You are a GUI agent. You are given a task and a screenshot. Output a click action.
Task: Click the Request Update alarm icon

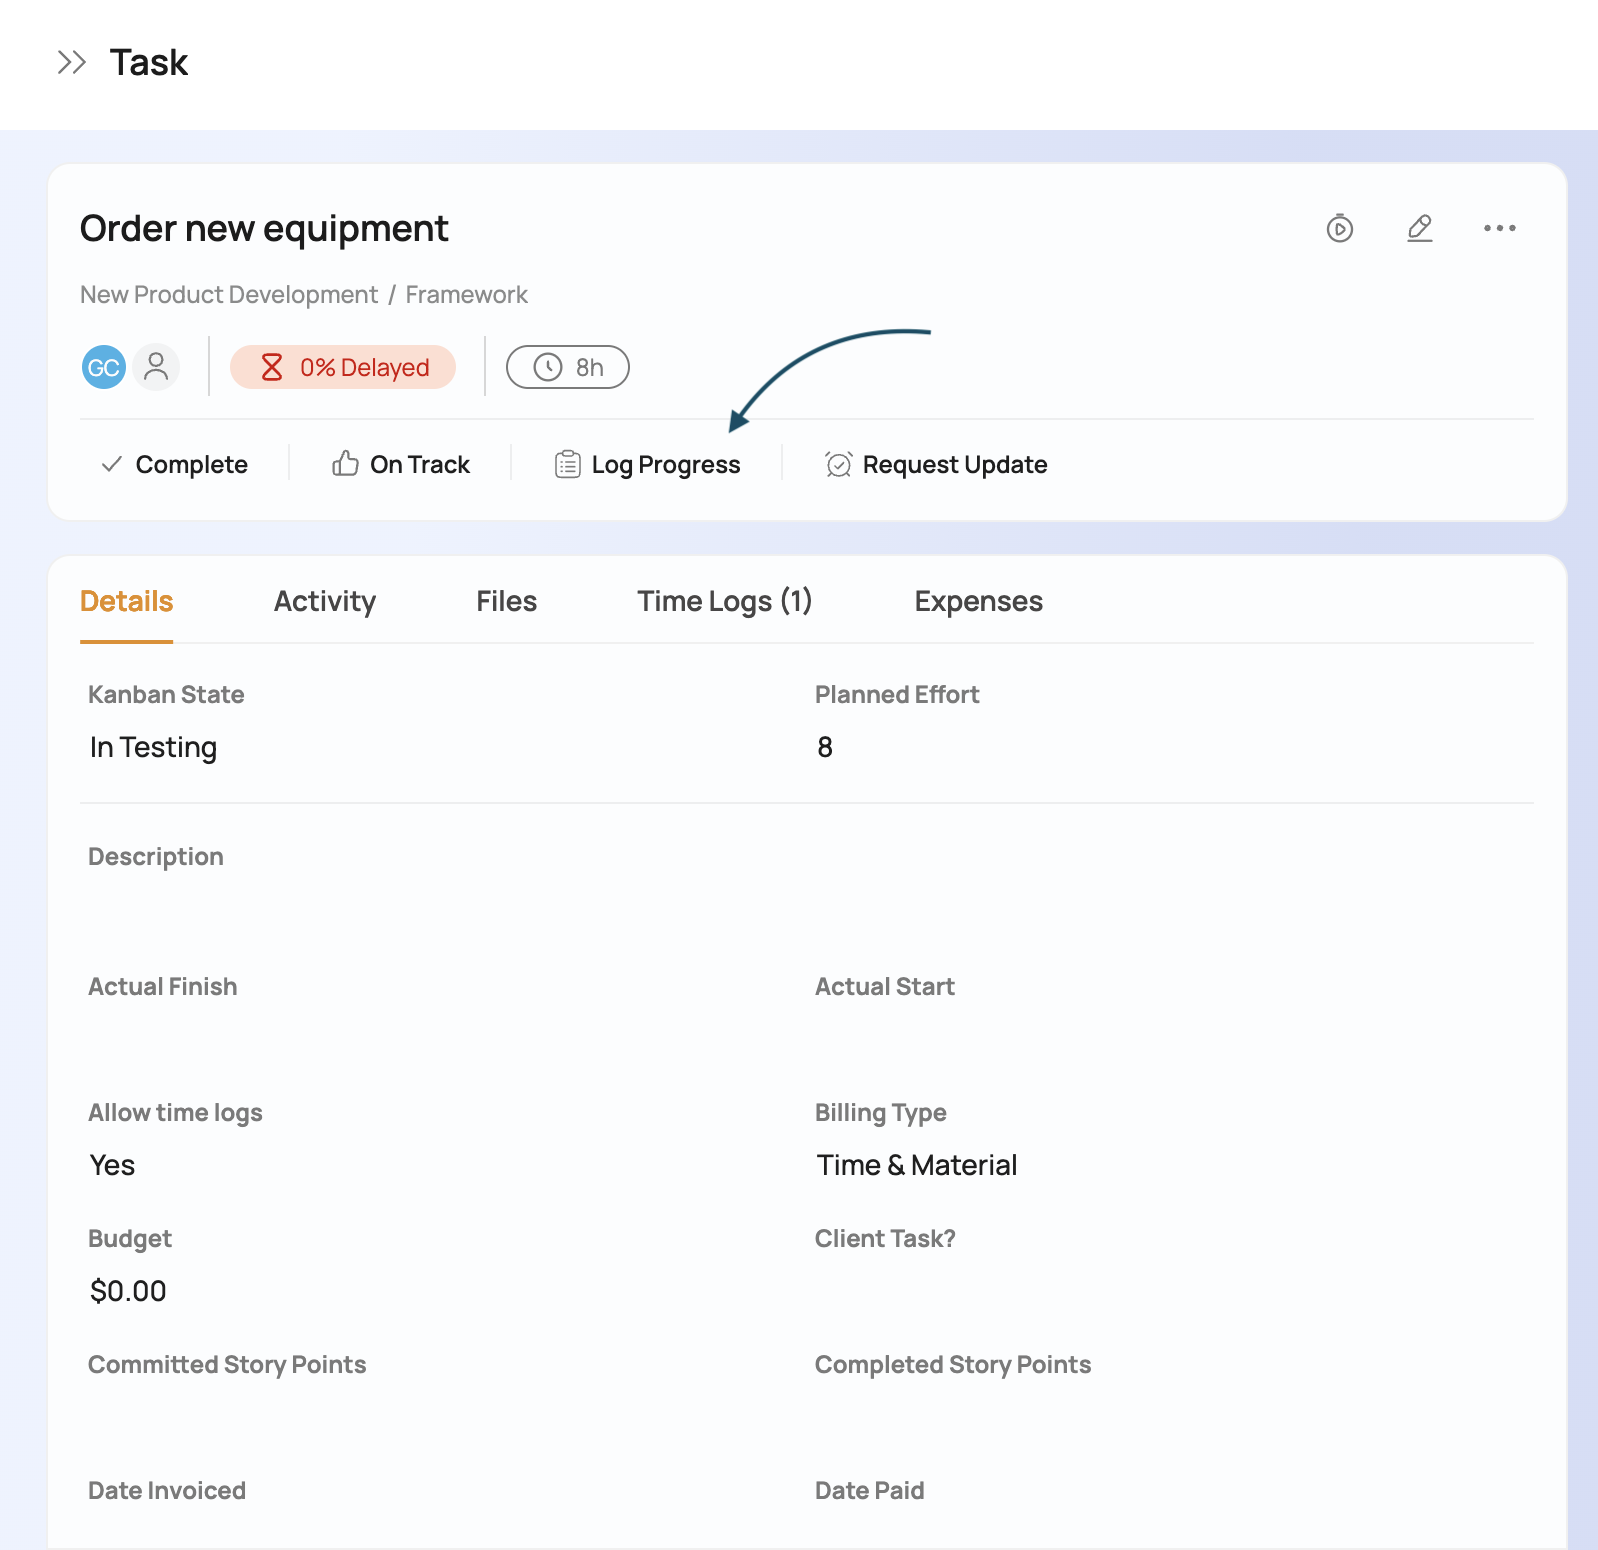click(838, 465)
